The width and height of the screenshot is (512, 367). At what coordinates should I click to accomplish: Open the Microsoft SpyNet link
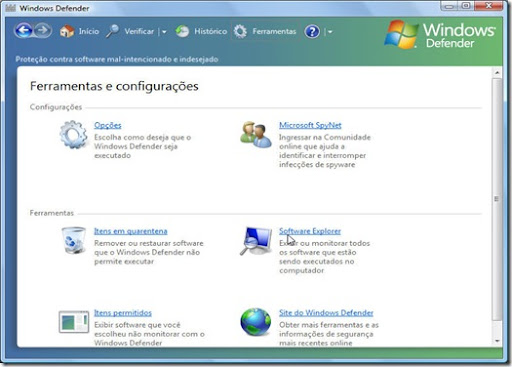310,125
